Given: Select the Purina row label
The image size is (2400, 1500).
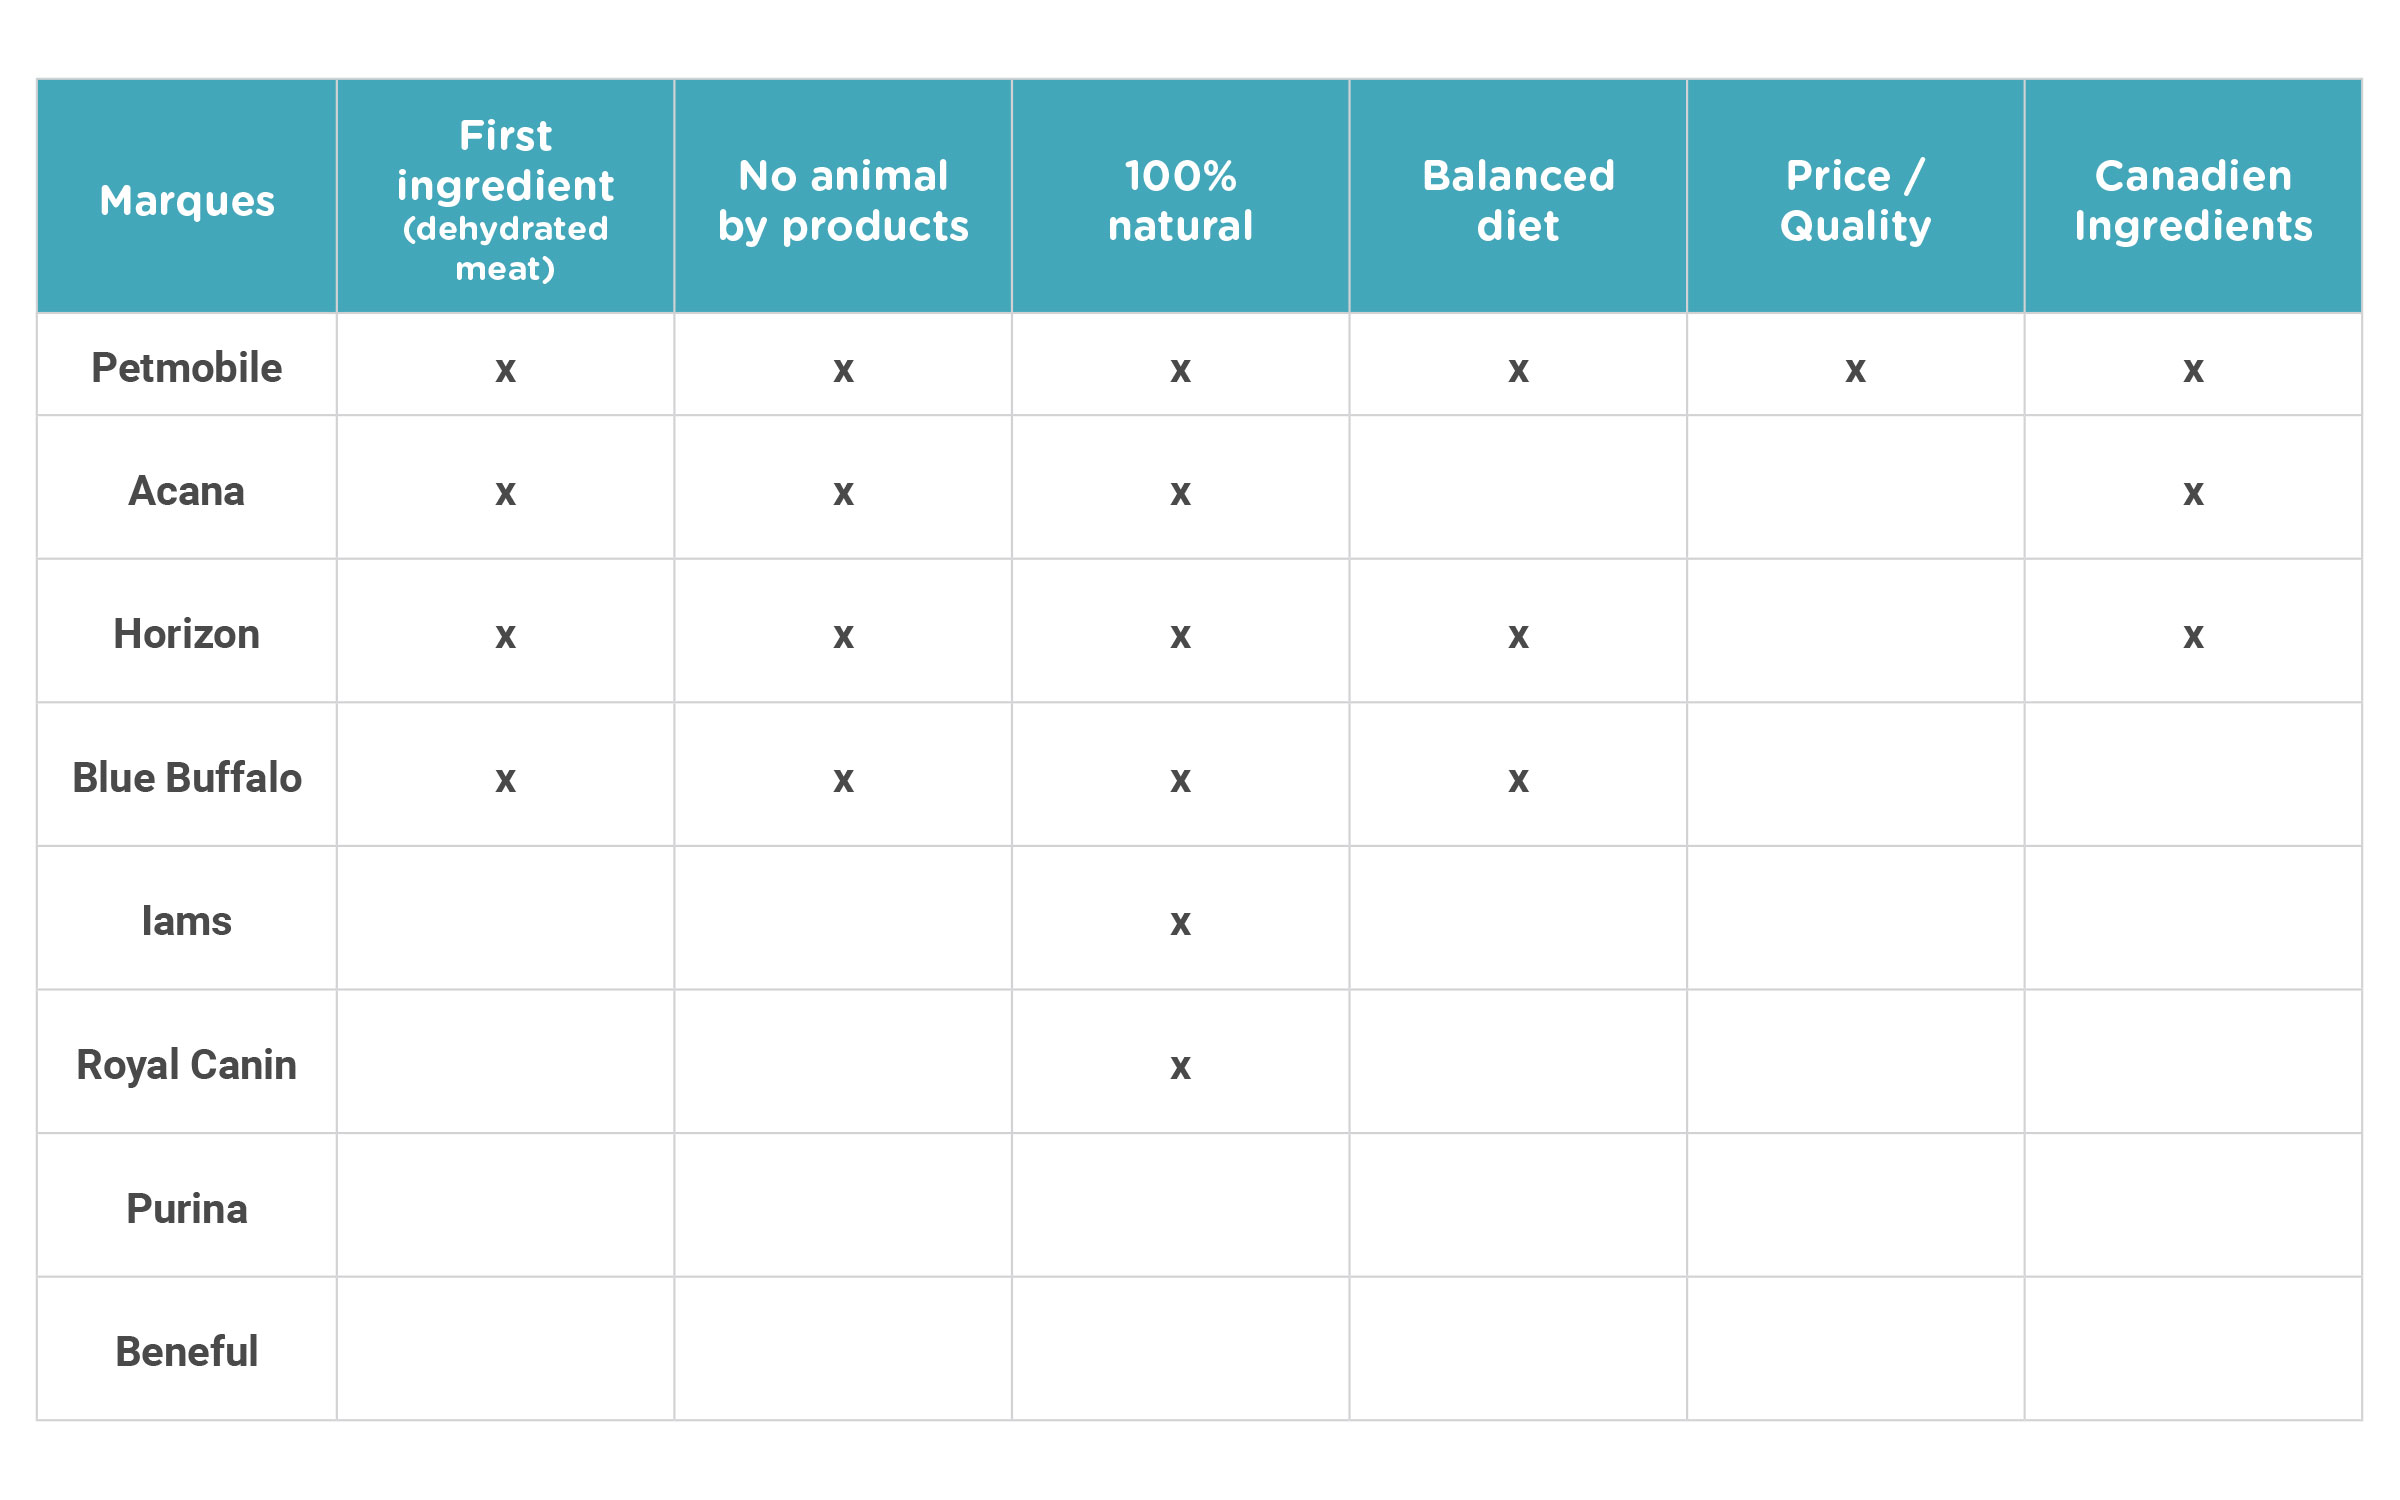Looking at the screenshot, I should [x=187, y=1208].
